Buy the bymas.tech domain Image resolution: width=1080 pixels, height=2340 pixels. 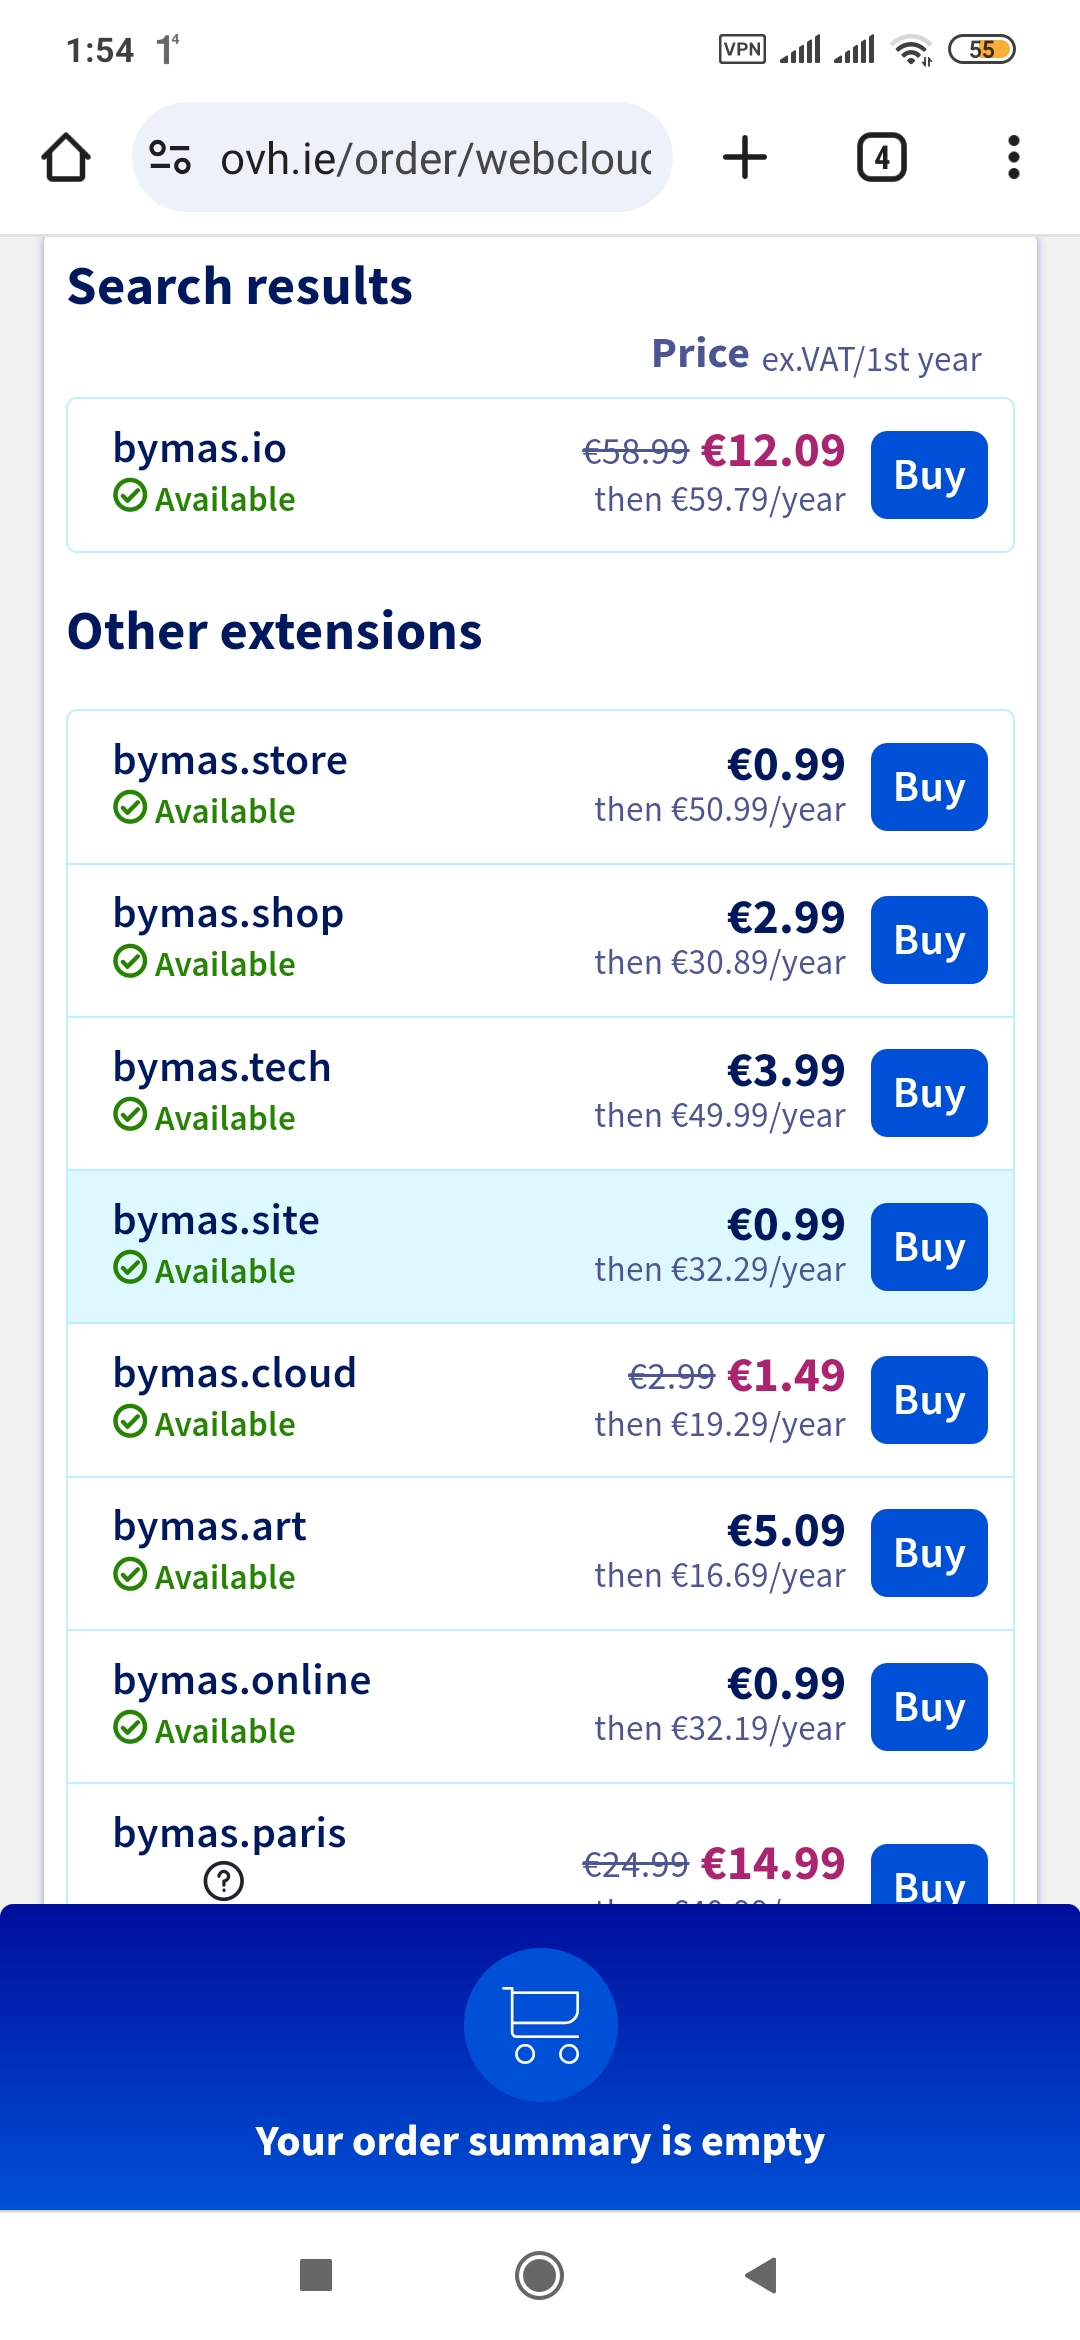tap(929, 1093)
